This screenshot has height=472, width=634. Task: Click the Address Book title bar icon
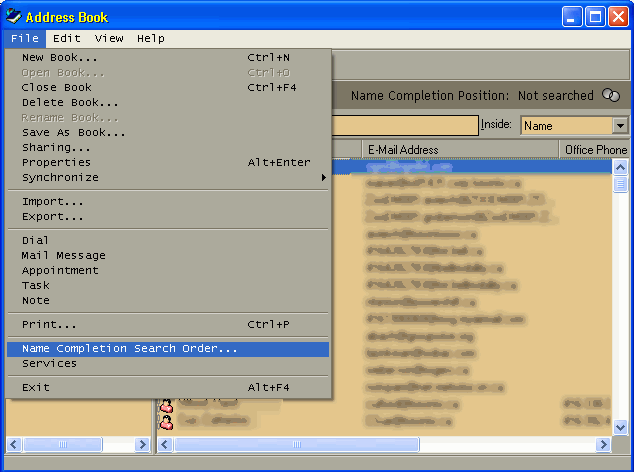tap(13, 17)
